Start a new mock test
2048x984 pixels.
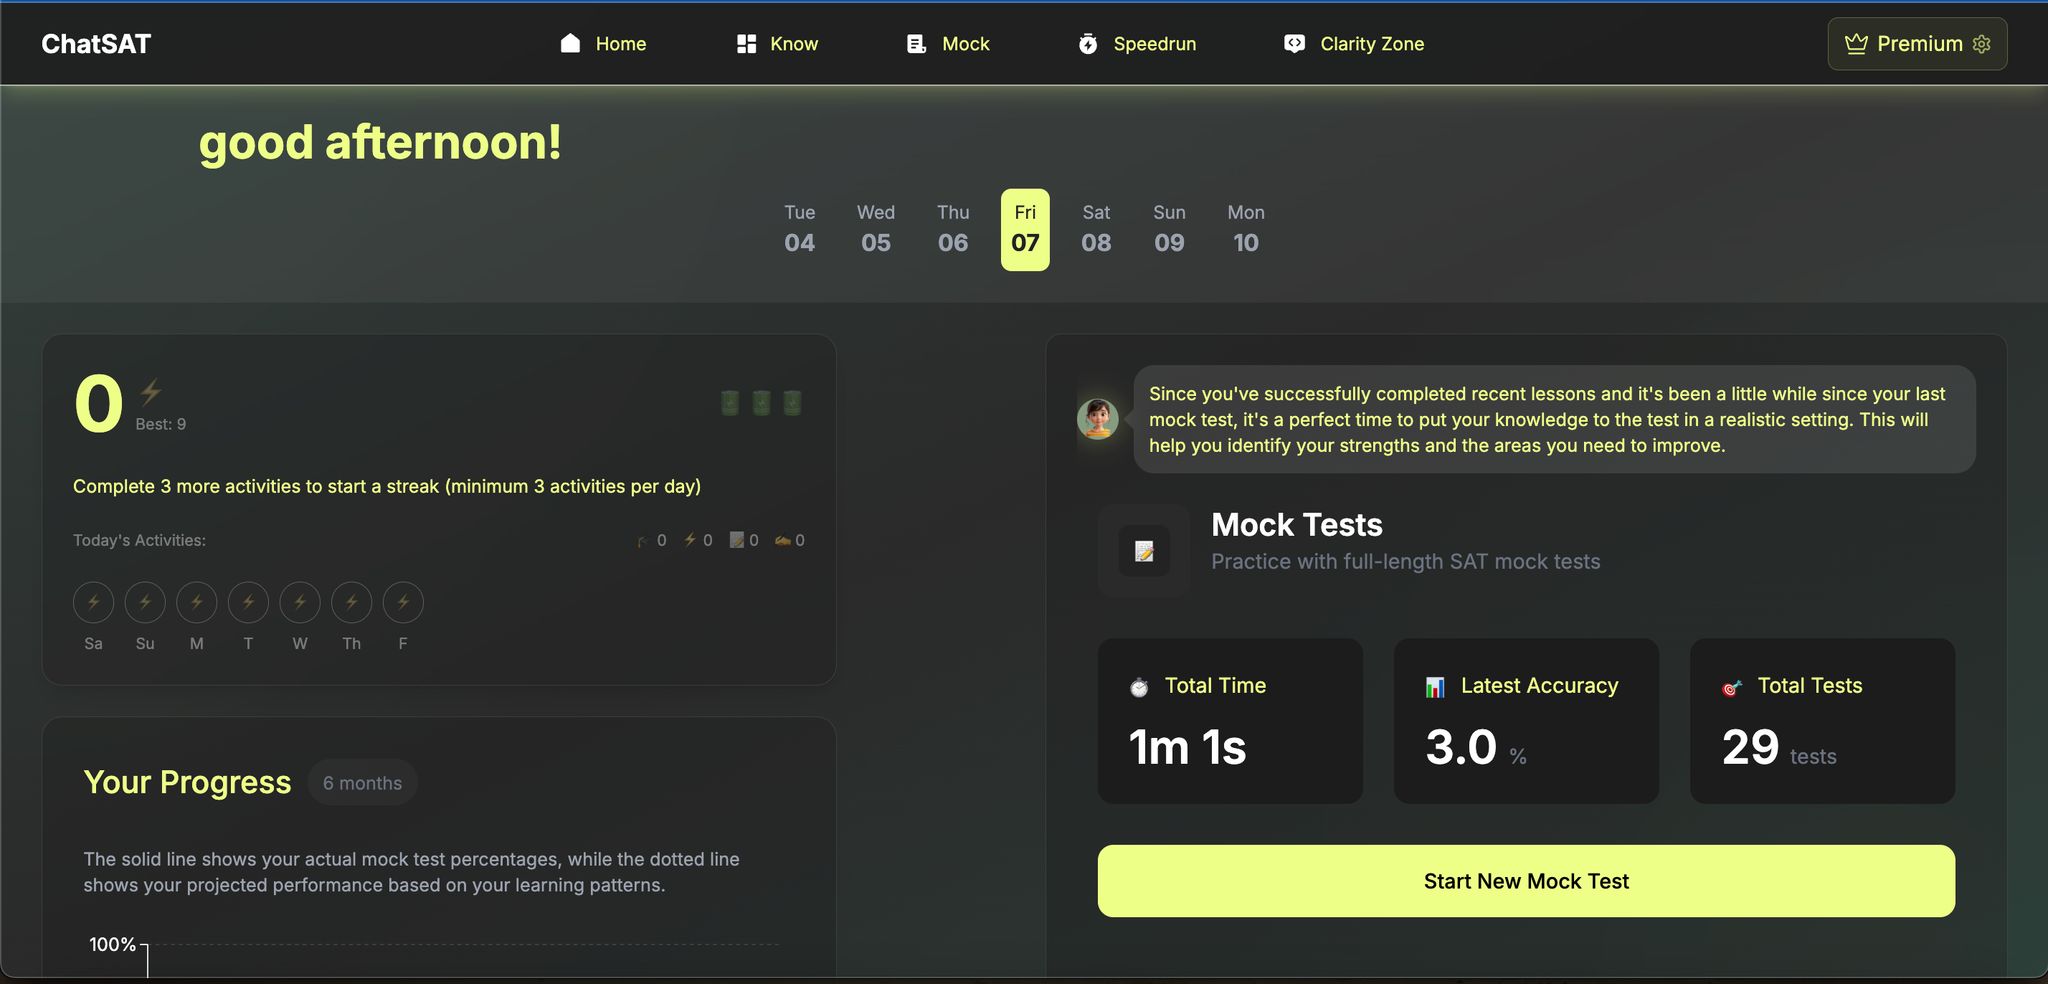pos(1526,881)
